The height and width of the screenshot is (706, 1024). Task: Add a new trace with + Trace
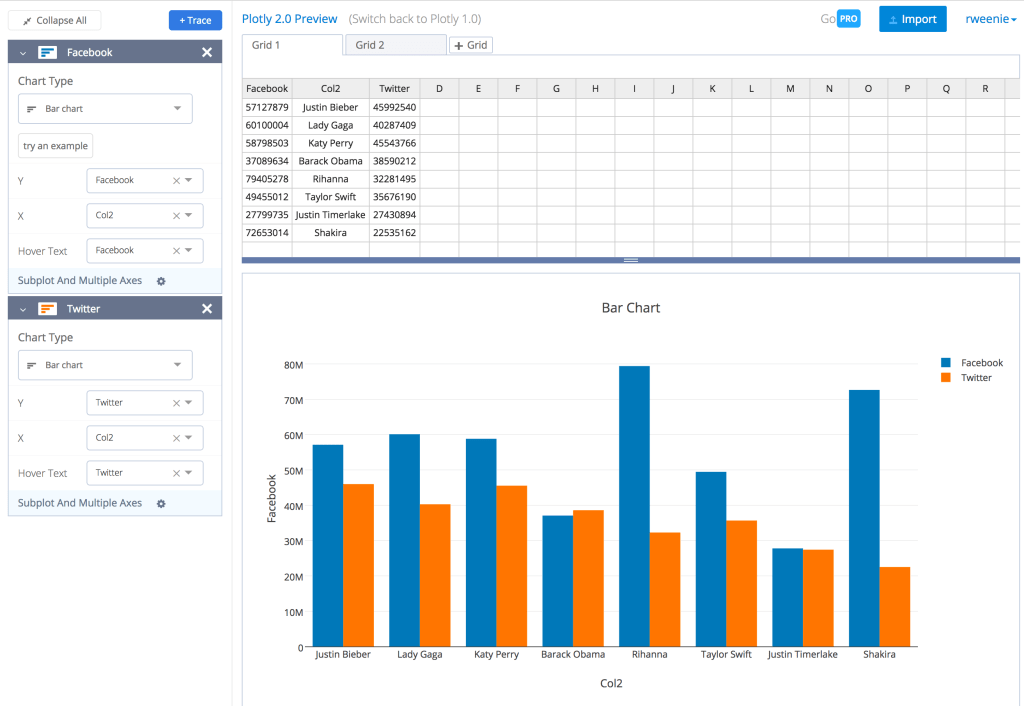(x=195, y=20)
